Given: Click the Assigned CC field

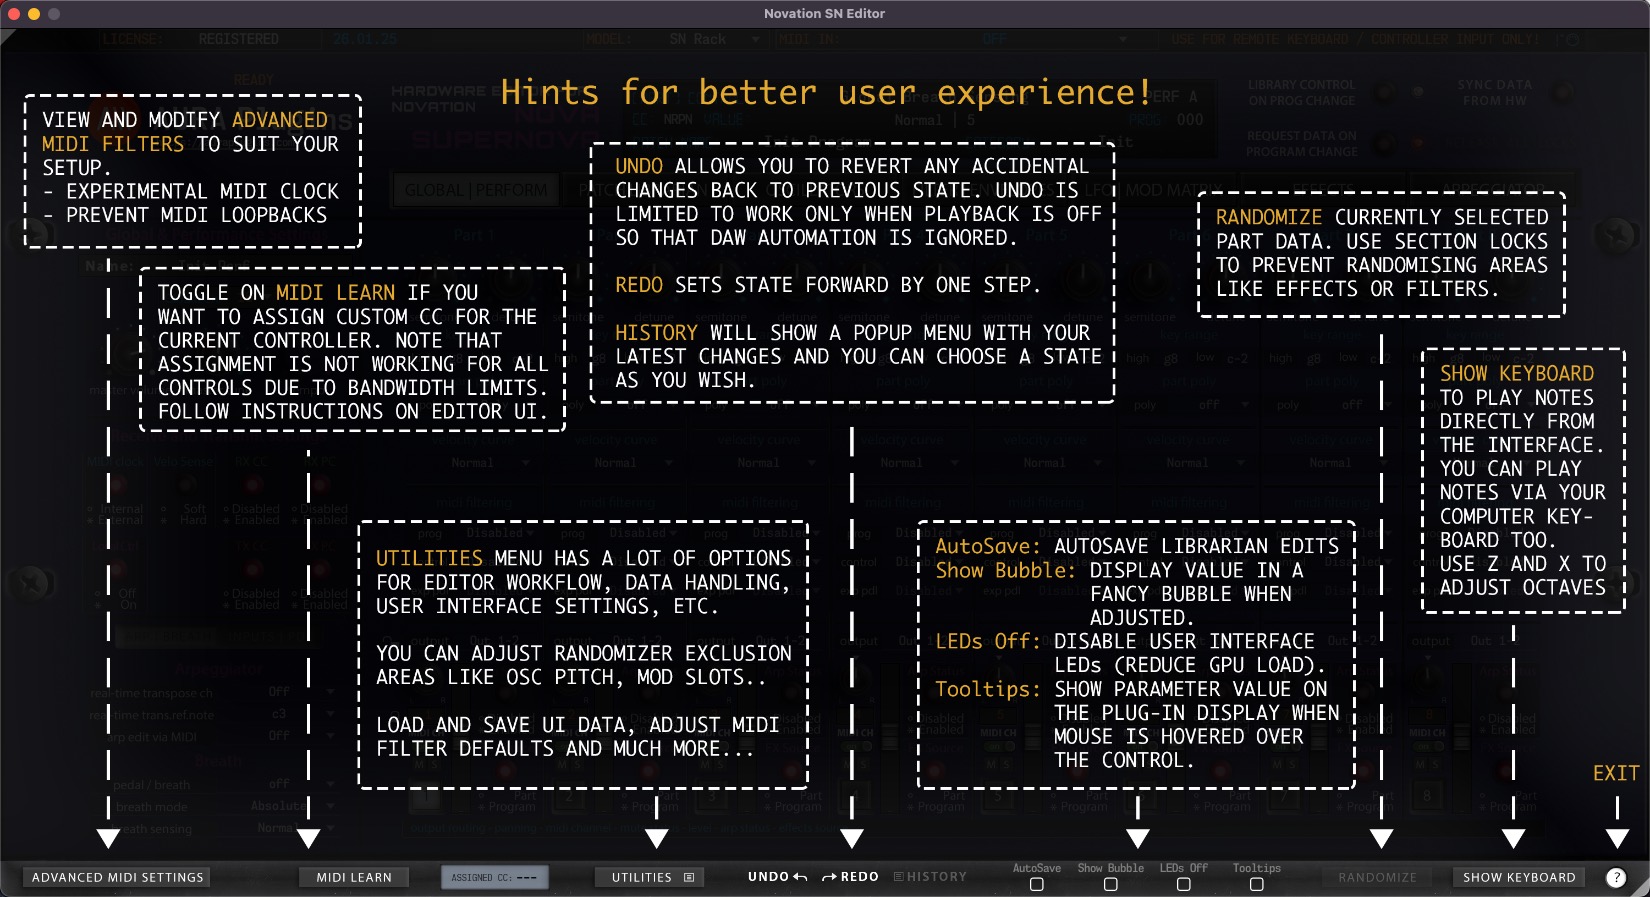Looking at the screenshot, I should (494, 877).
